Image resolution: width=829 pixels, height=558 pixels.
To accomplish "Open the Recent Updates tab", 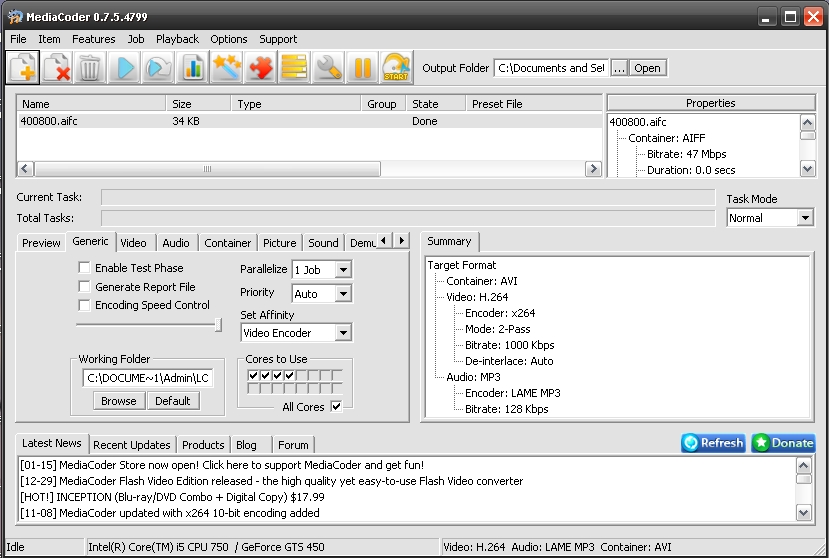I will click(x=132, y=445).
